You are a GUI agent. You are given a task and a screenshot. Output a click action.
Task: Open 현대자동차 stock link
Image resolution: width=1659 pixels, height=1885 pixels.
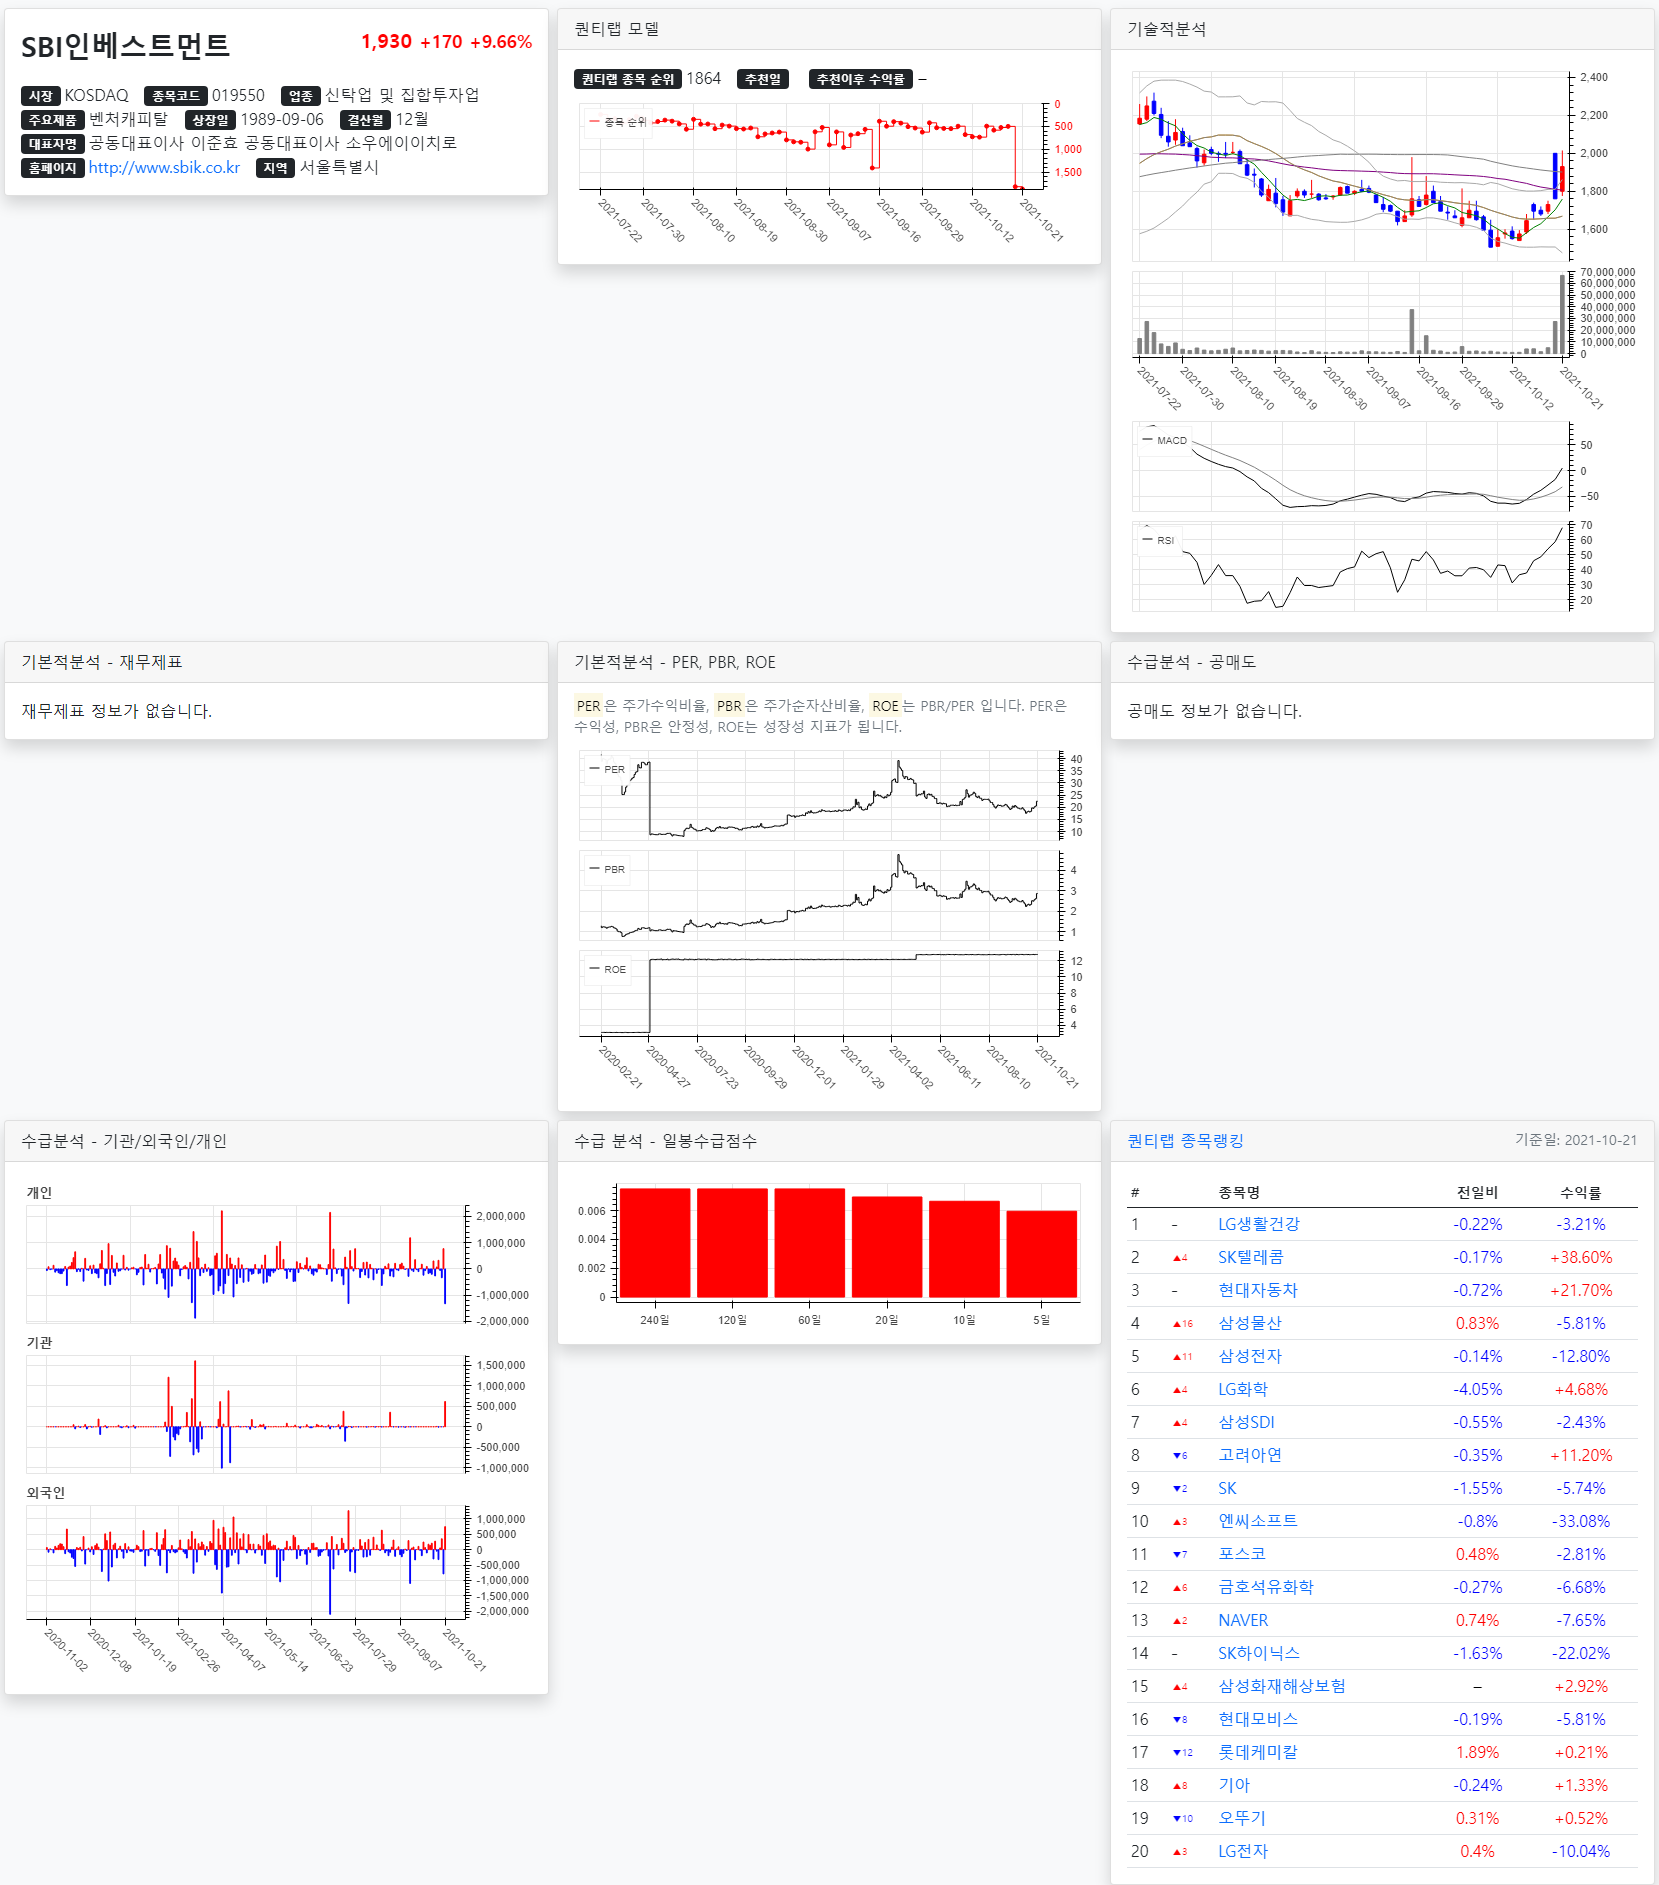pyautogui.click(x=1257, y=1290)
